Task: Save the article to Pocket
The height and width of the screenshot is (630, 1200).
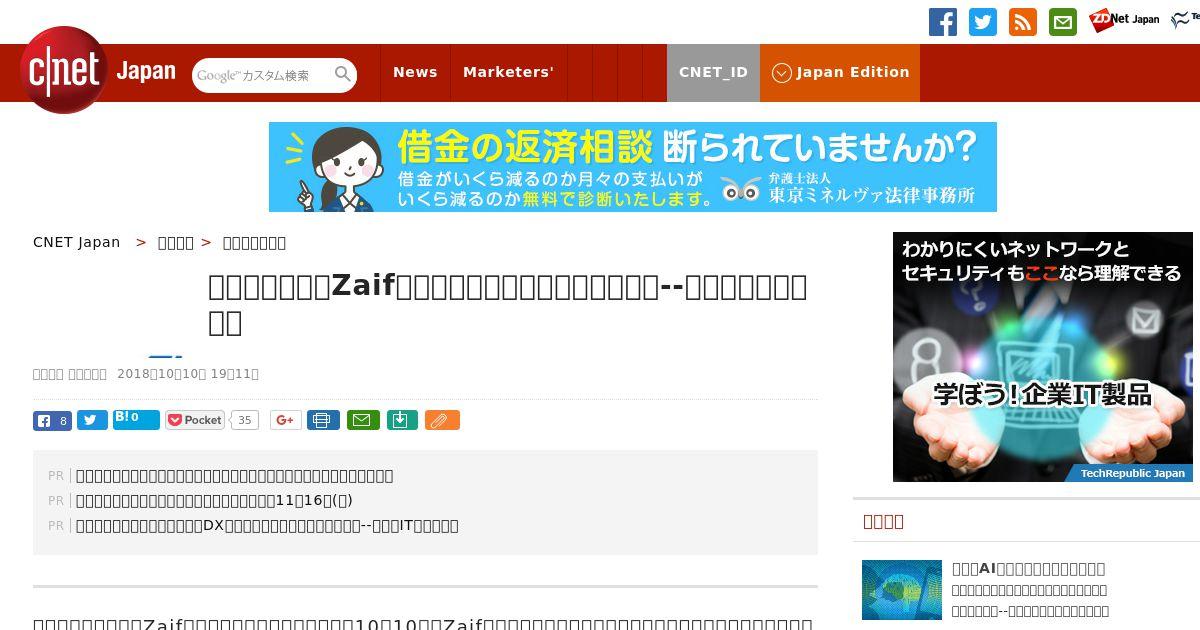Action: (196, 420)
